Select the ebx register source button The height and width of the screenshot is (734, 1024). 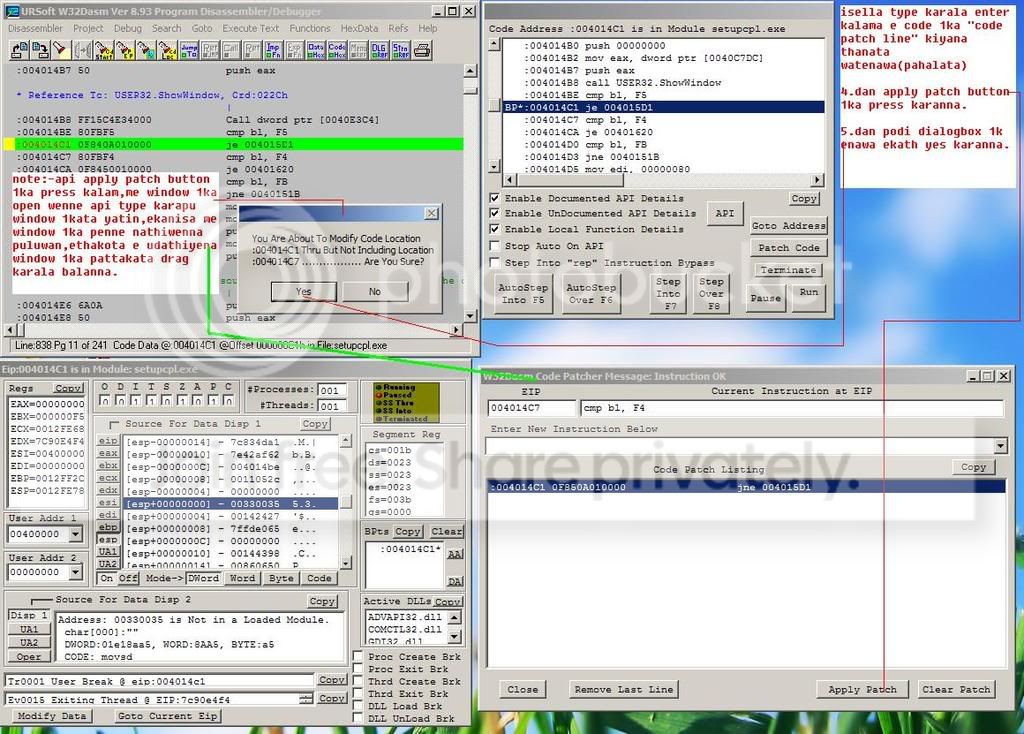(x=108, y=466)
